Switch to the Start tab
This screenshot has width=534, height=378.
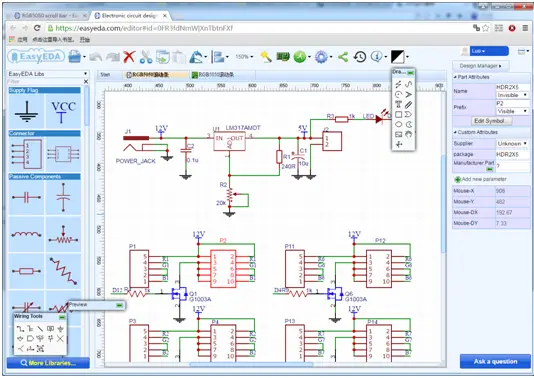click(x=105, y=75)
